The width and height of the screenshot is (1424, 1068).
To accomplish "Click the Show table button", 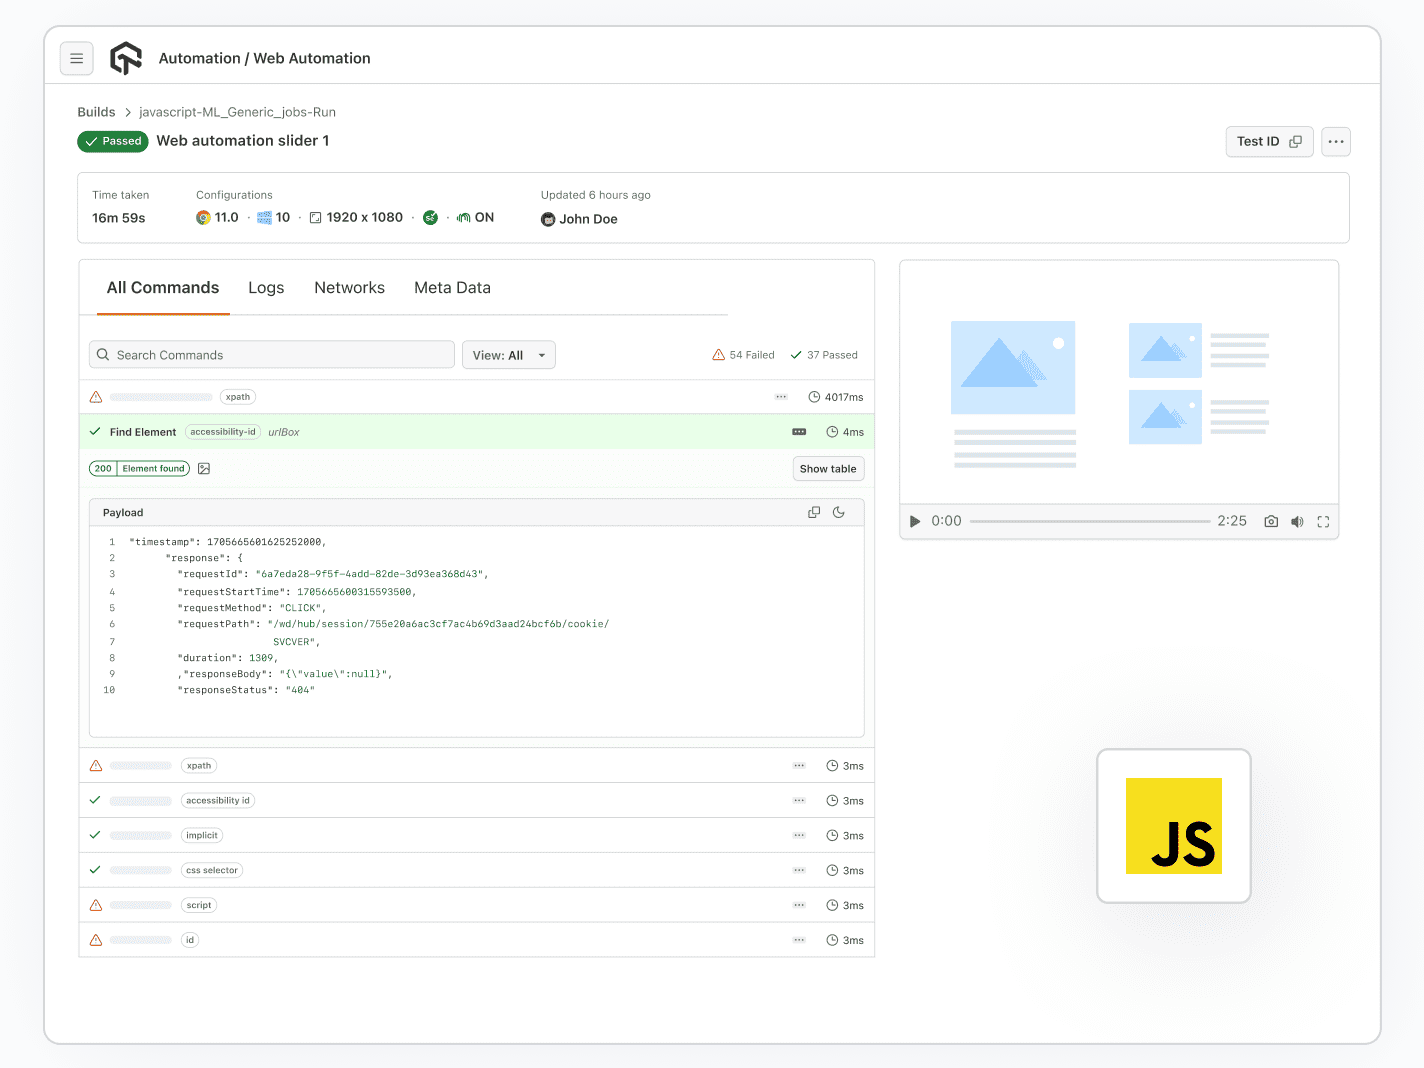I will pyautogui.click(x=828, y=468).
